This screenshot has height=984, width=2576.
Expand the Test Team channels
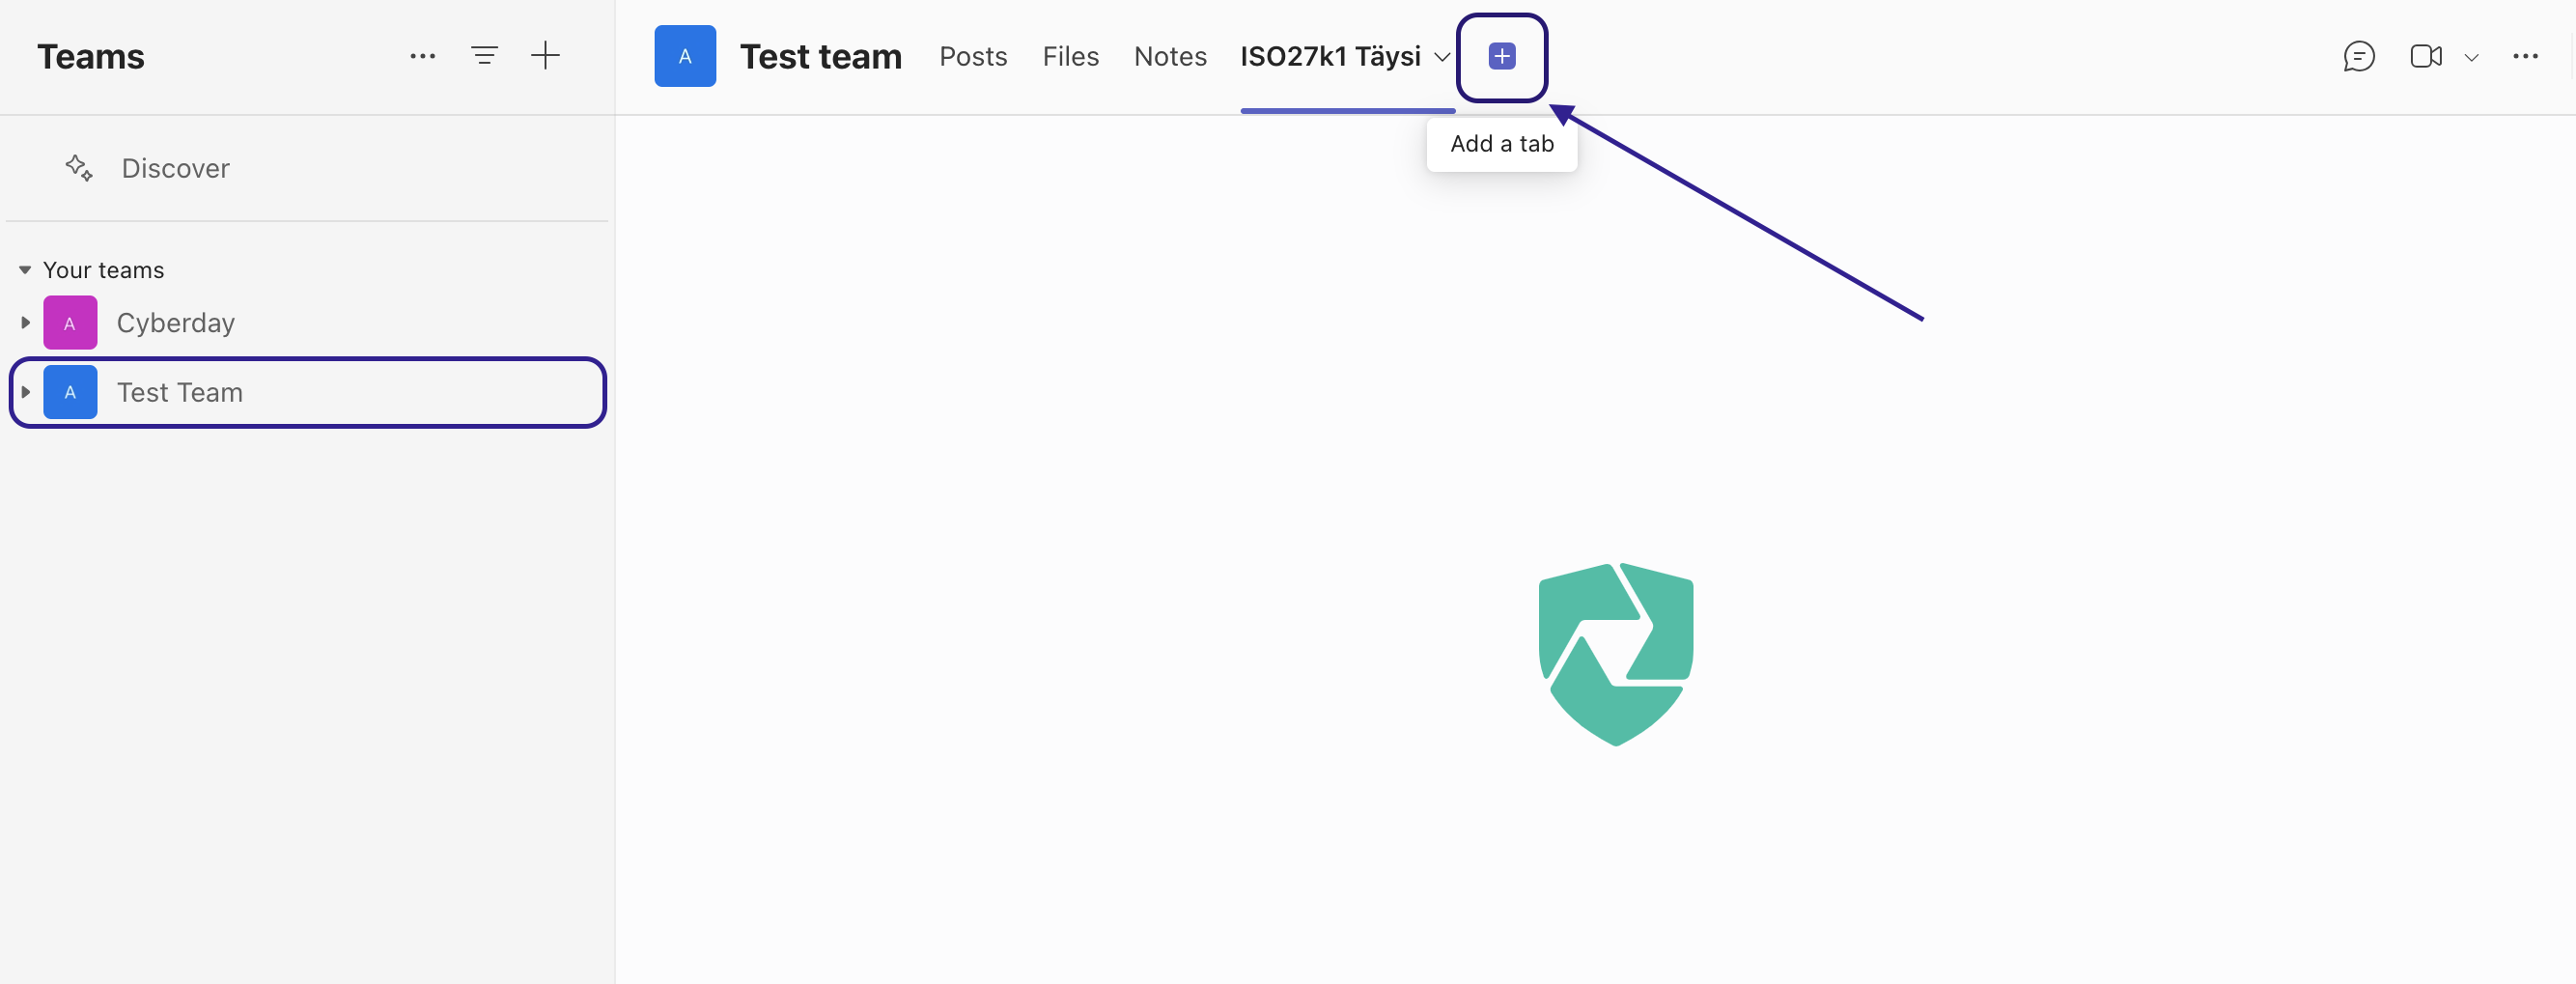25,392
